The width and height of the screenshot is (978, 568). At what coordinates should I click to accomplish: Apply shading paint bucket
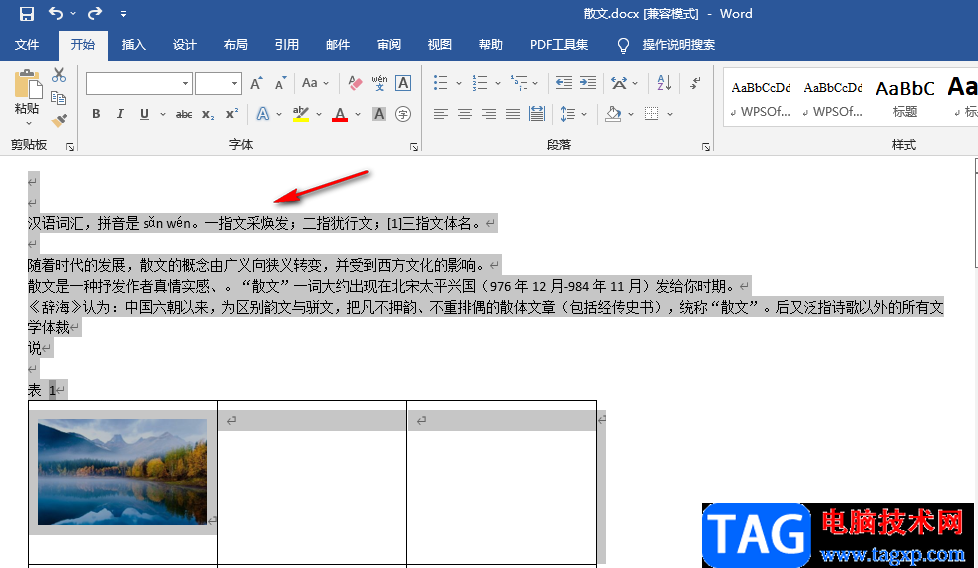pyautogui.click(x=613, y=114)
